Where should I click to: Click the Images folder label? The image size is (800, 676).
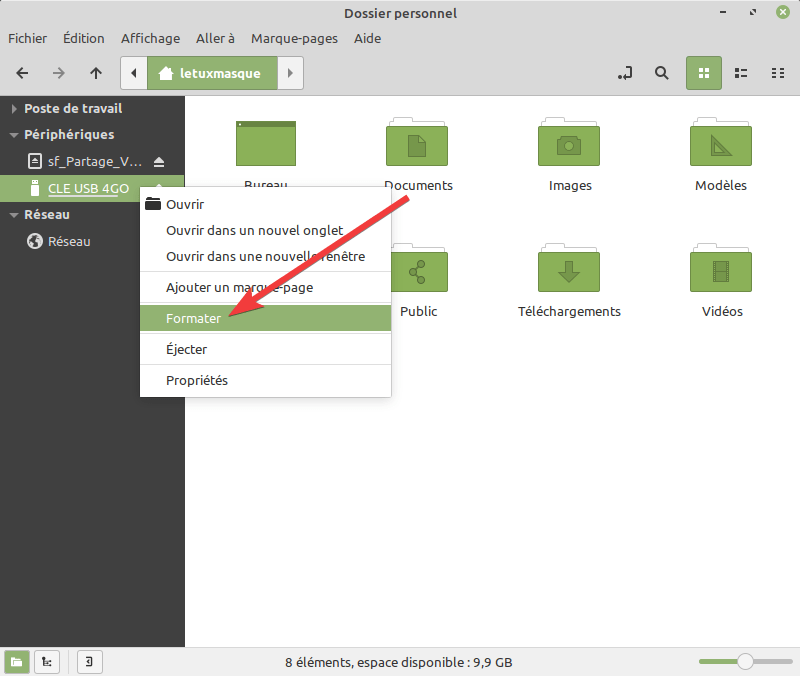tap(570, 186)
